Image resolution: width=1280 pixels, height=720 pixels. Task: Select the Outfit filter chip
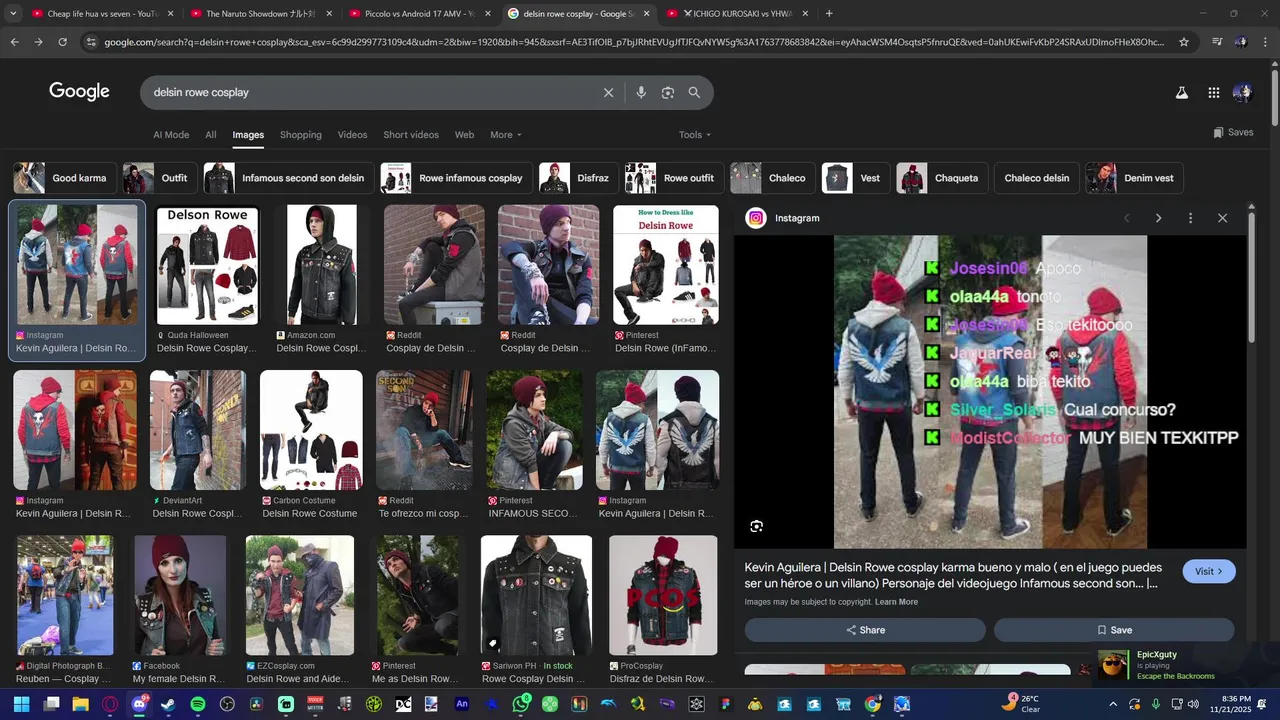coord(159,178)
